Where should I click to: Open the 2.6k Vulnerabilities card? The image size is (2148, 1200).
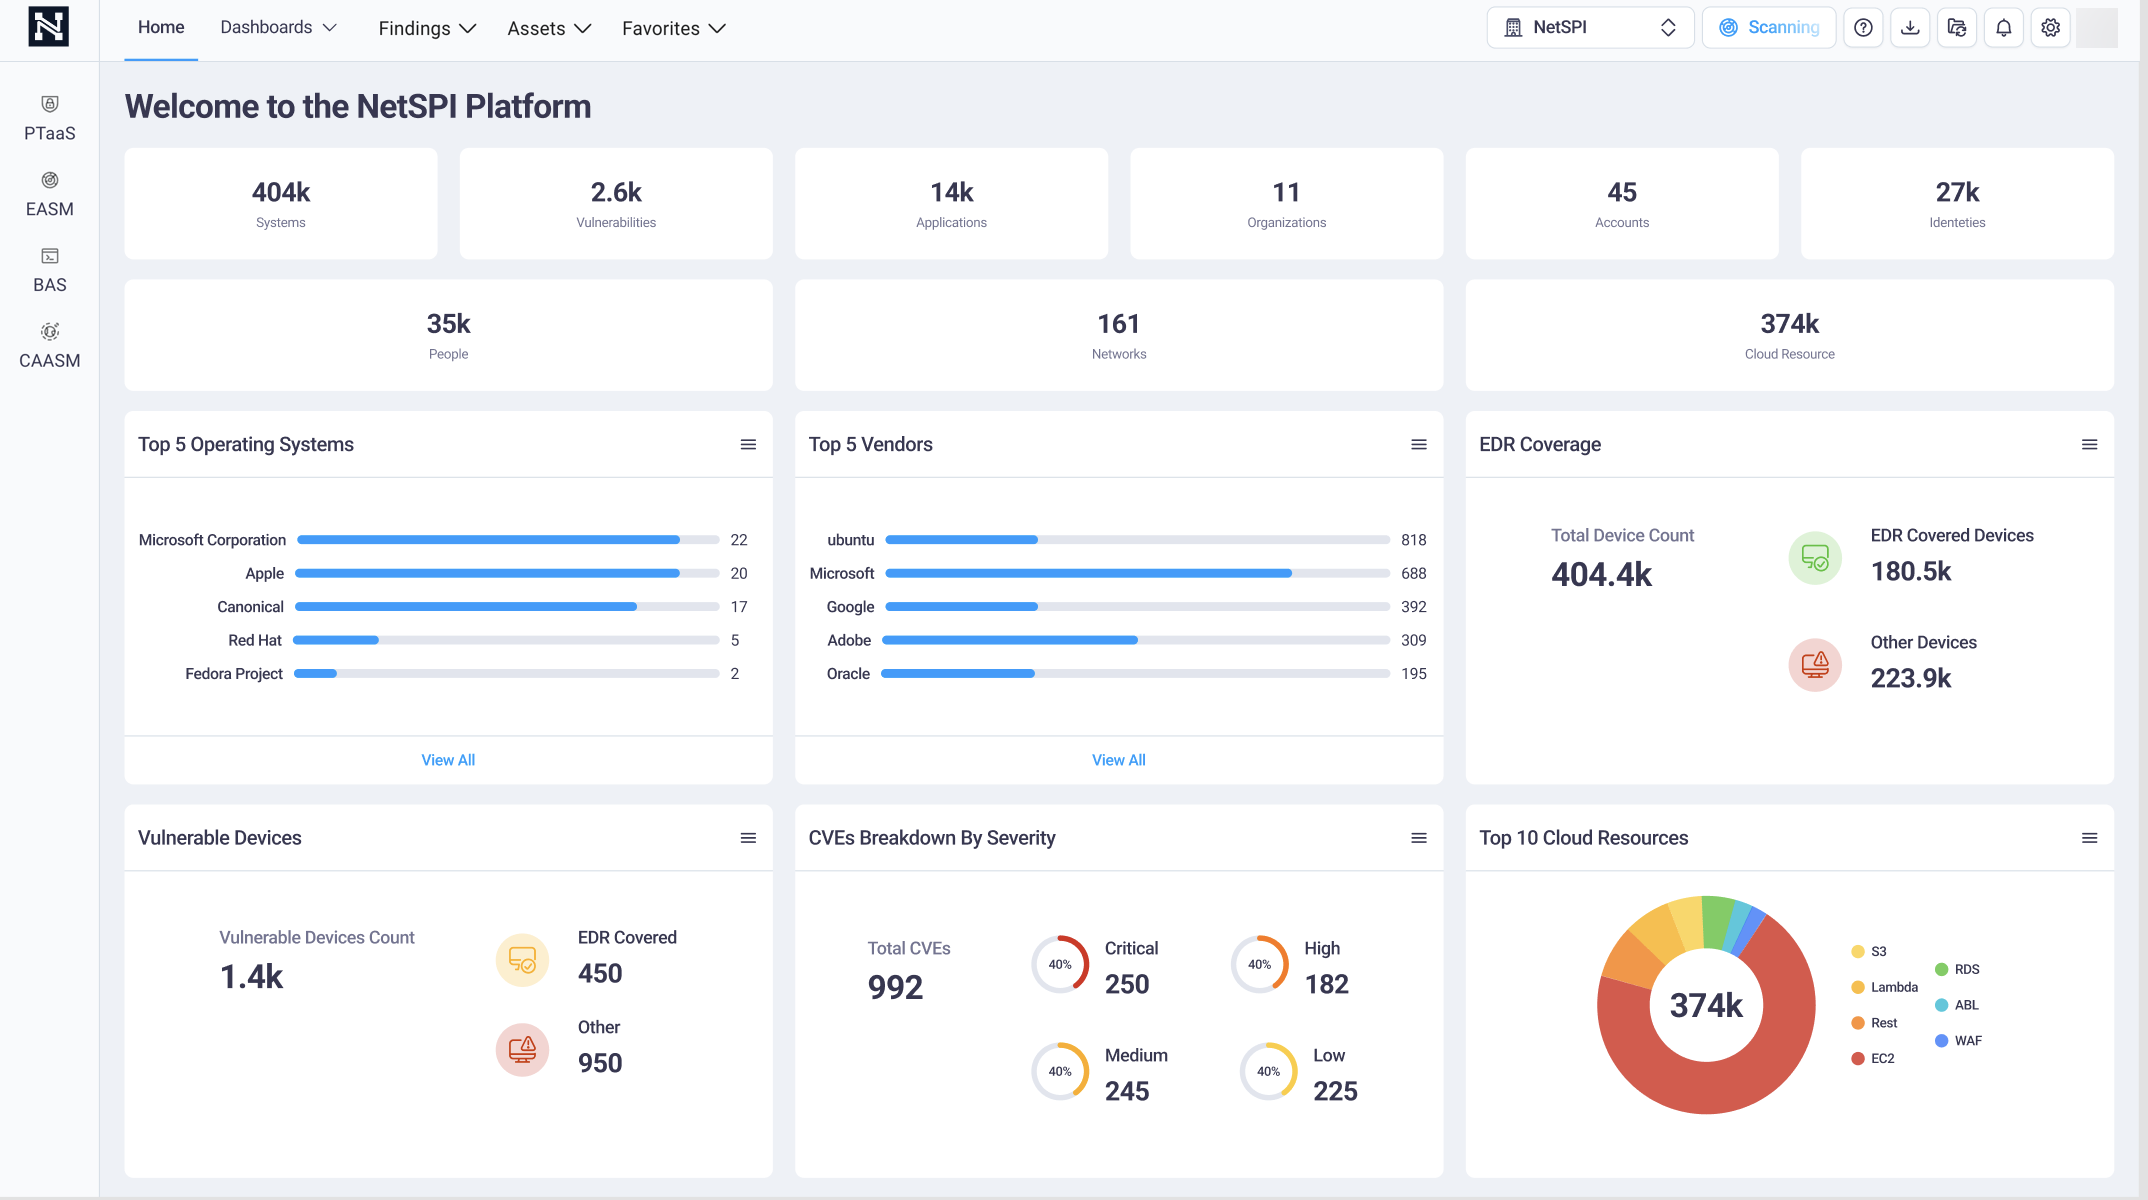(x=616, y=204)
